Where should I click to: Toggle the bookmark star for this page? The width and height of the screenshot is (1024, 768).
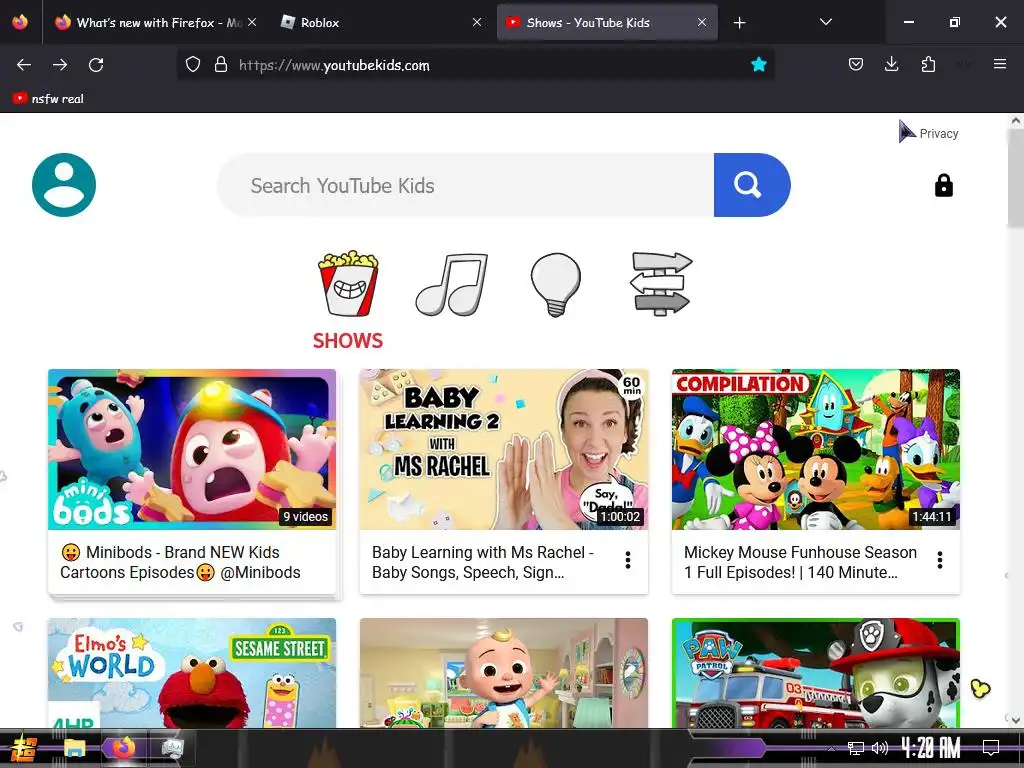click(758, 65)
